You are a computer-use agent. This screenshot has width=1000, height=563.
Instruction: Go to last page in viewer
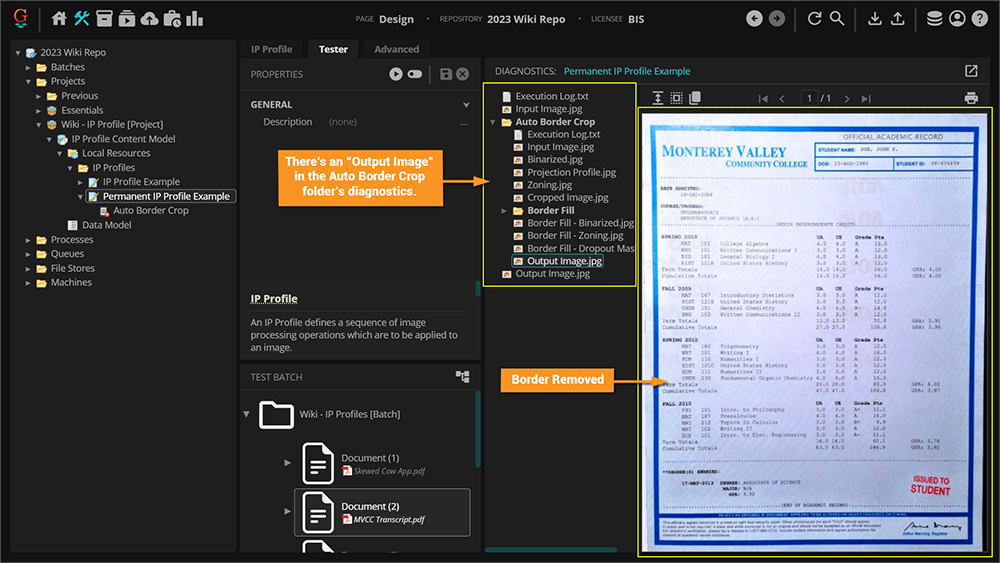coord(866,99)
